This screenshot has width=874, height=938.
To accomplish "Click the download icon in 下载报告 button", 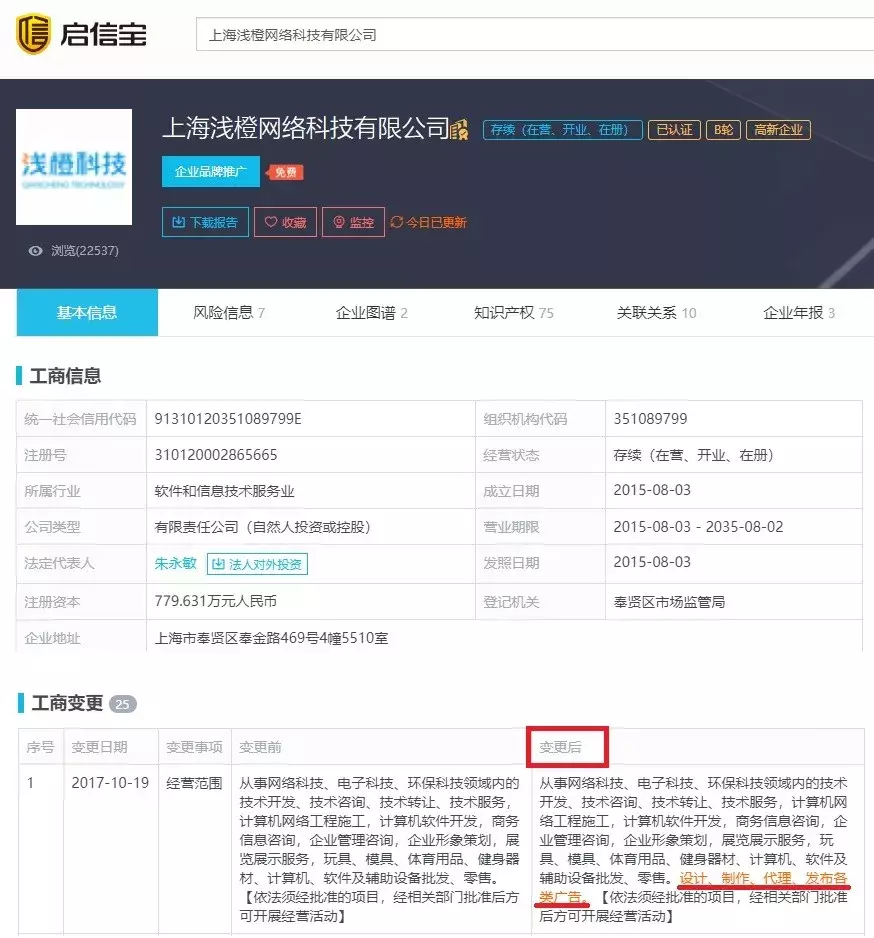I will pyautogui.click(x=178, y=222).
